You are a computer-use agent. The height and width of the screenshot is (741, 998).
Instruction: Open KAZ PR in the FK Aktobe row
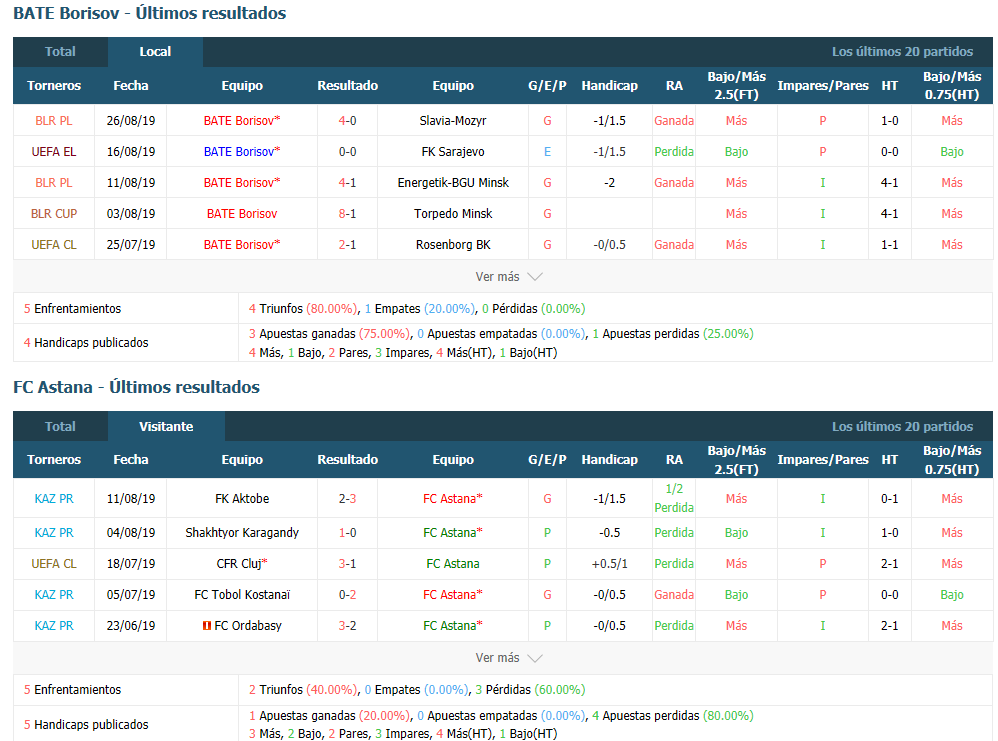click(x=54, y=498)
